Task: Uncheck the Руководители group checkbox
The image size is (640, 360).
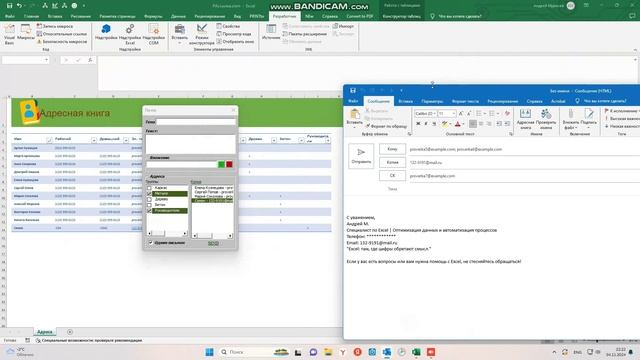Action: coord(149,211)
